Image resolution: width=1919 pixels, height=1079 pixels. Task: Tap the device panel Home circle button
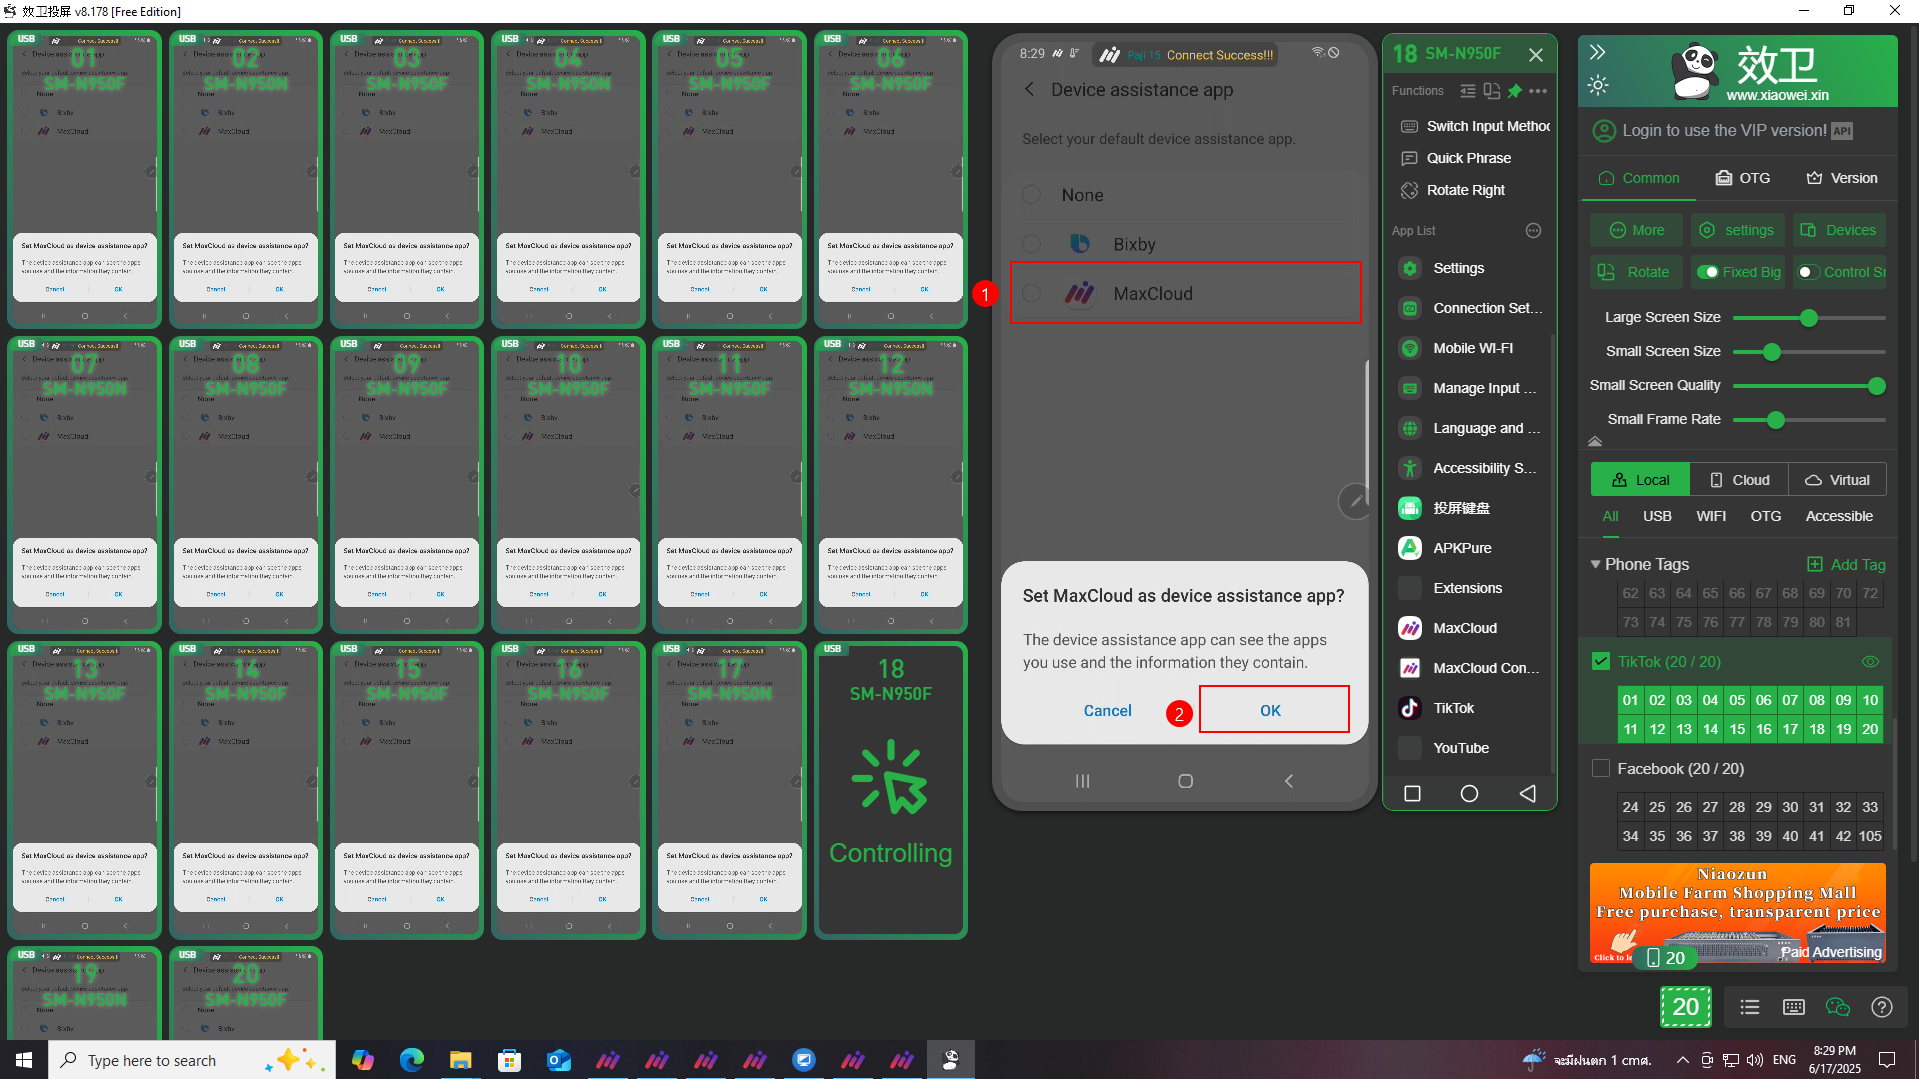tap(1469, 793)
